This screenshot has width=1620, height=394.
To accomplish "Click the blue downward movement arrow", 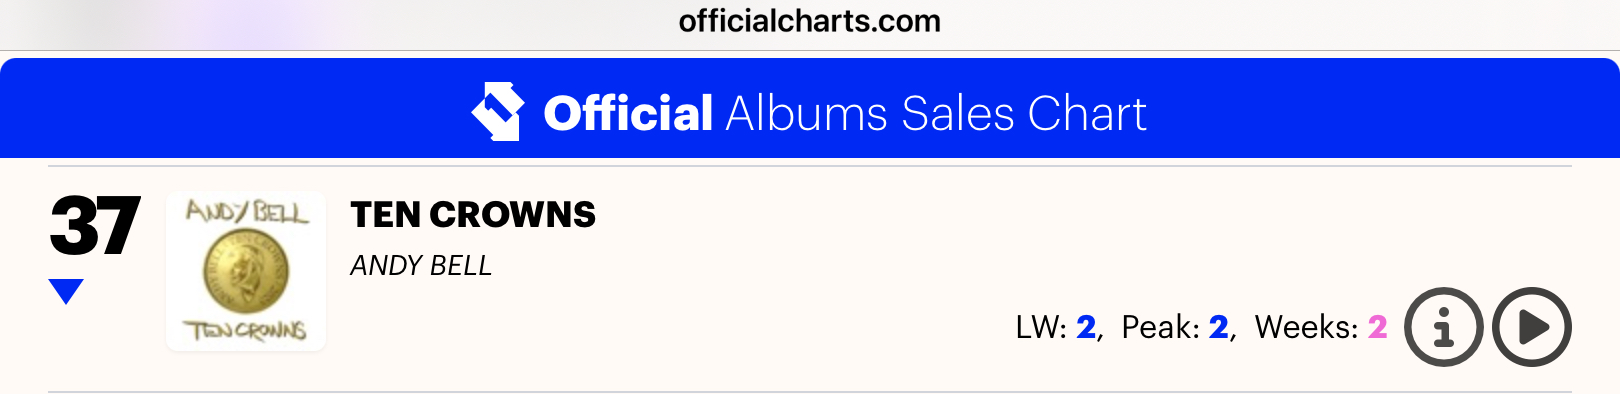I will tap(66, 291).
